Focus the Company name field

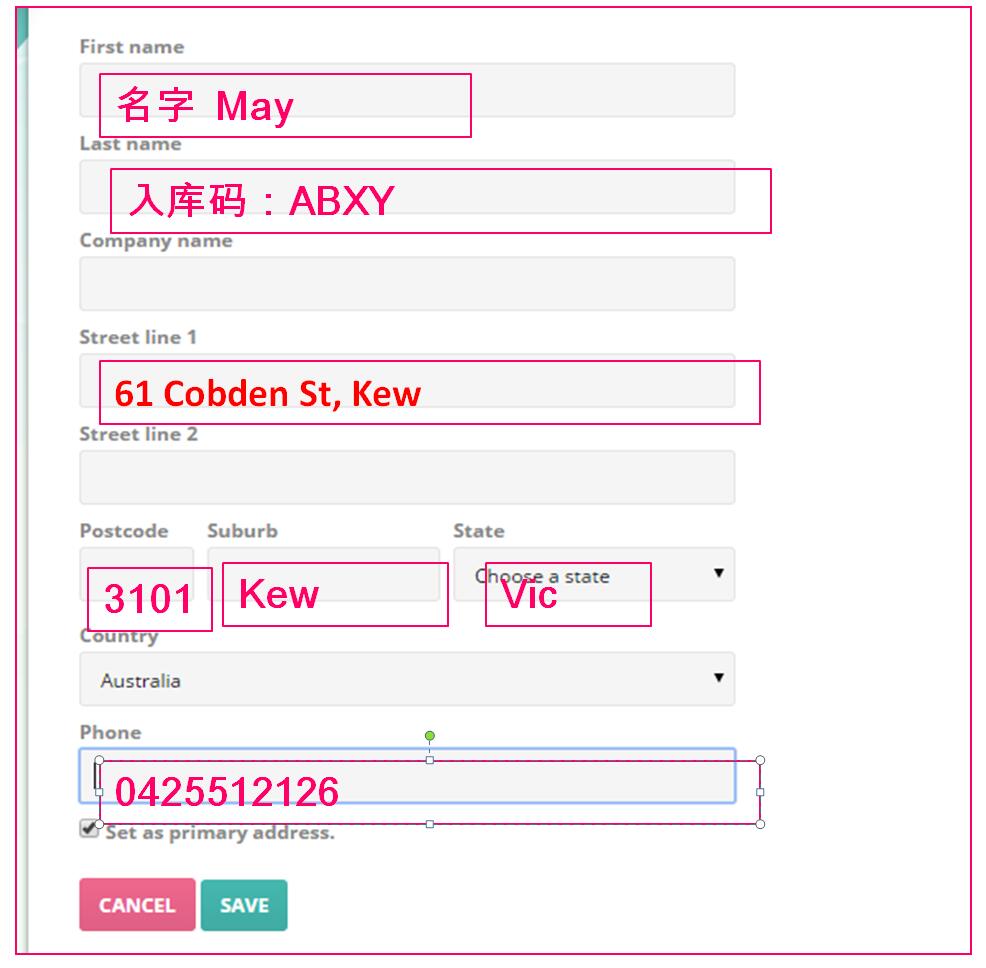pyautogui.click(x=407, y=284)
